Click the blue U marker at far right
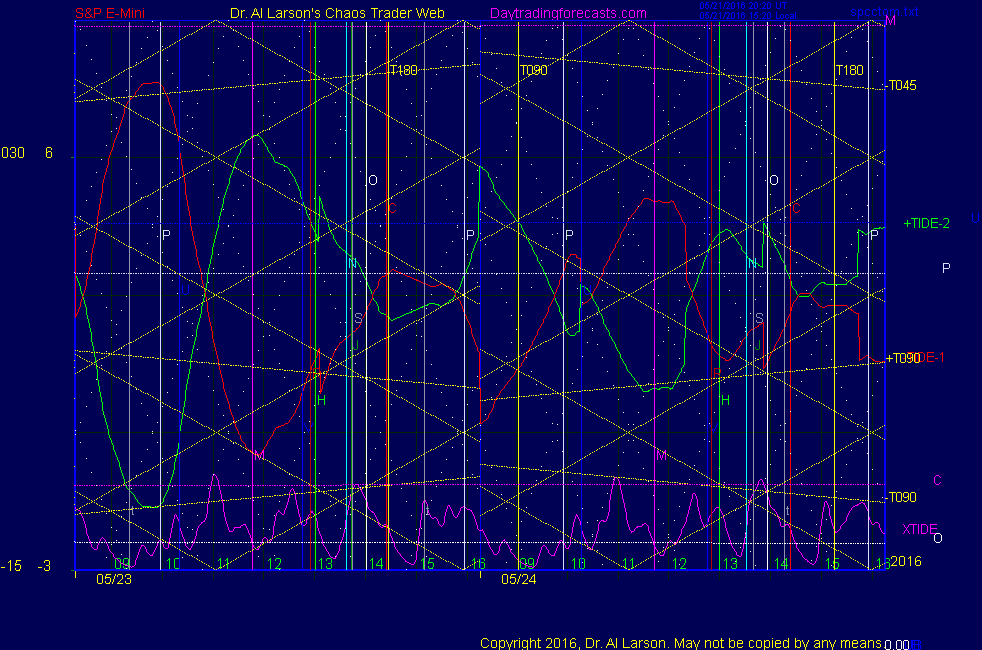The height and width of the screenshot is (650, 982). [975, 219]
